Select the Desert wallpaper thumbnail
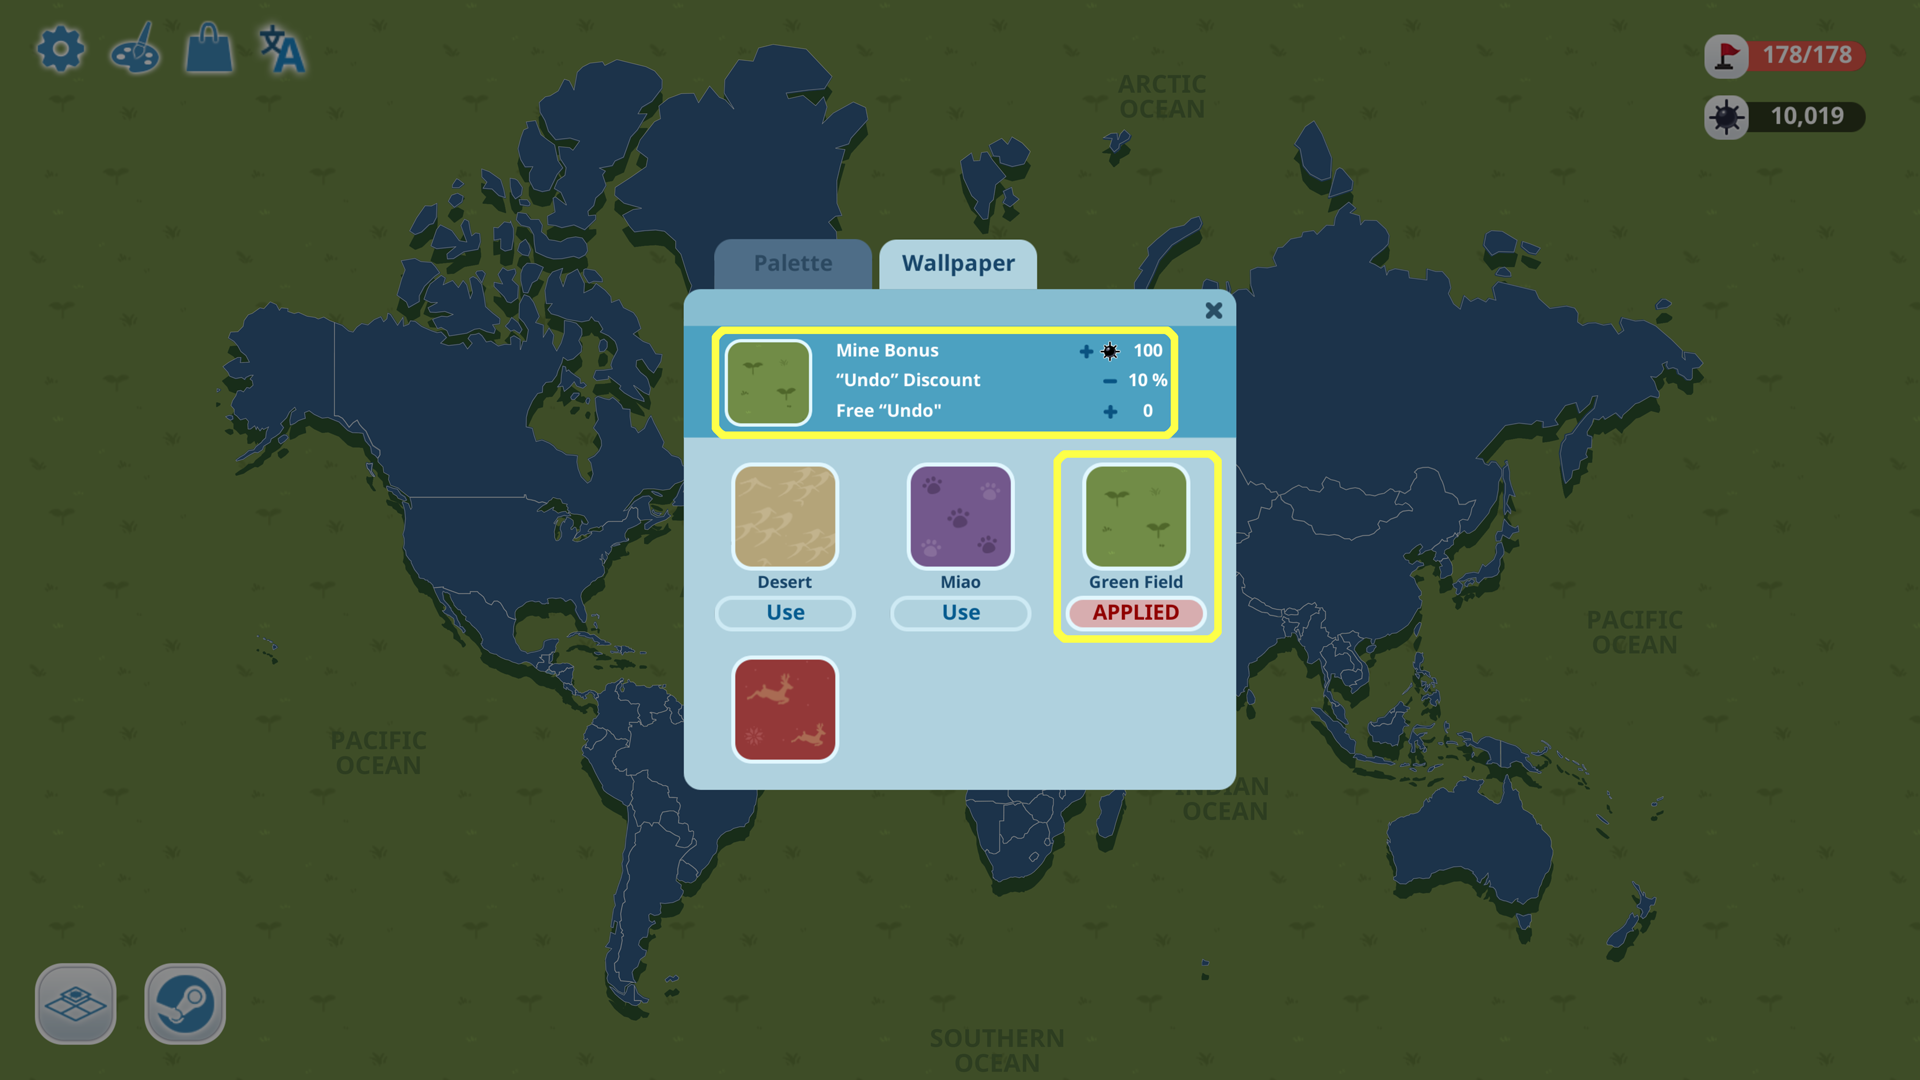1920x1080 pixels. [785, 516]
